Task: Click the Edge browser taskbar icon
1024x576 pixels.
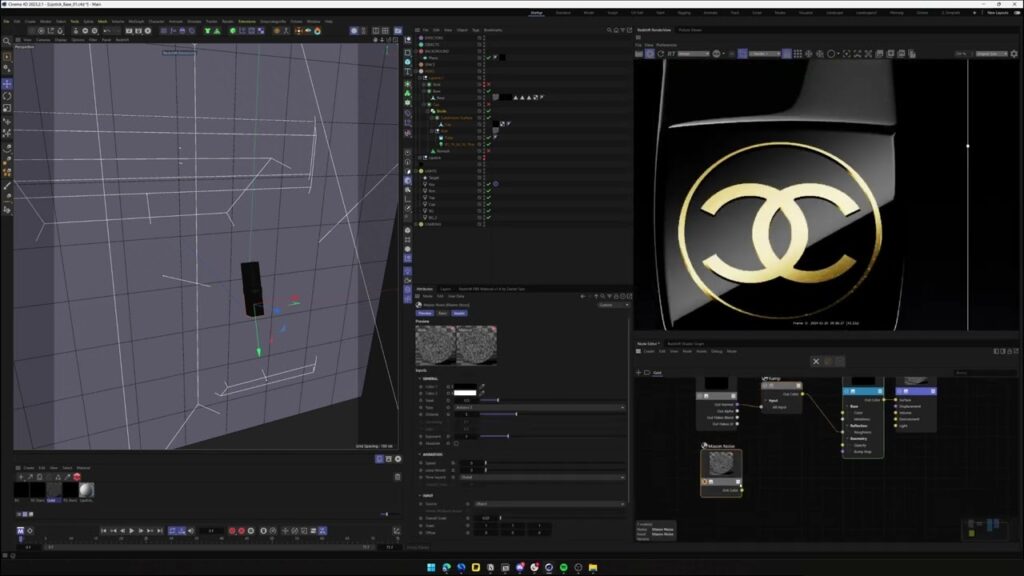Action: pyautogui.click(x=446, y=568)
